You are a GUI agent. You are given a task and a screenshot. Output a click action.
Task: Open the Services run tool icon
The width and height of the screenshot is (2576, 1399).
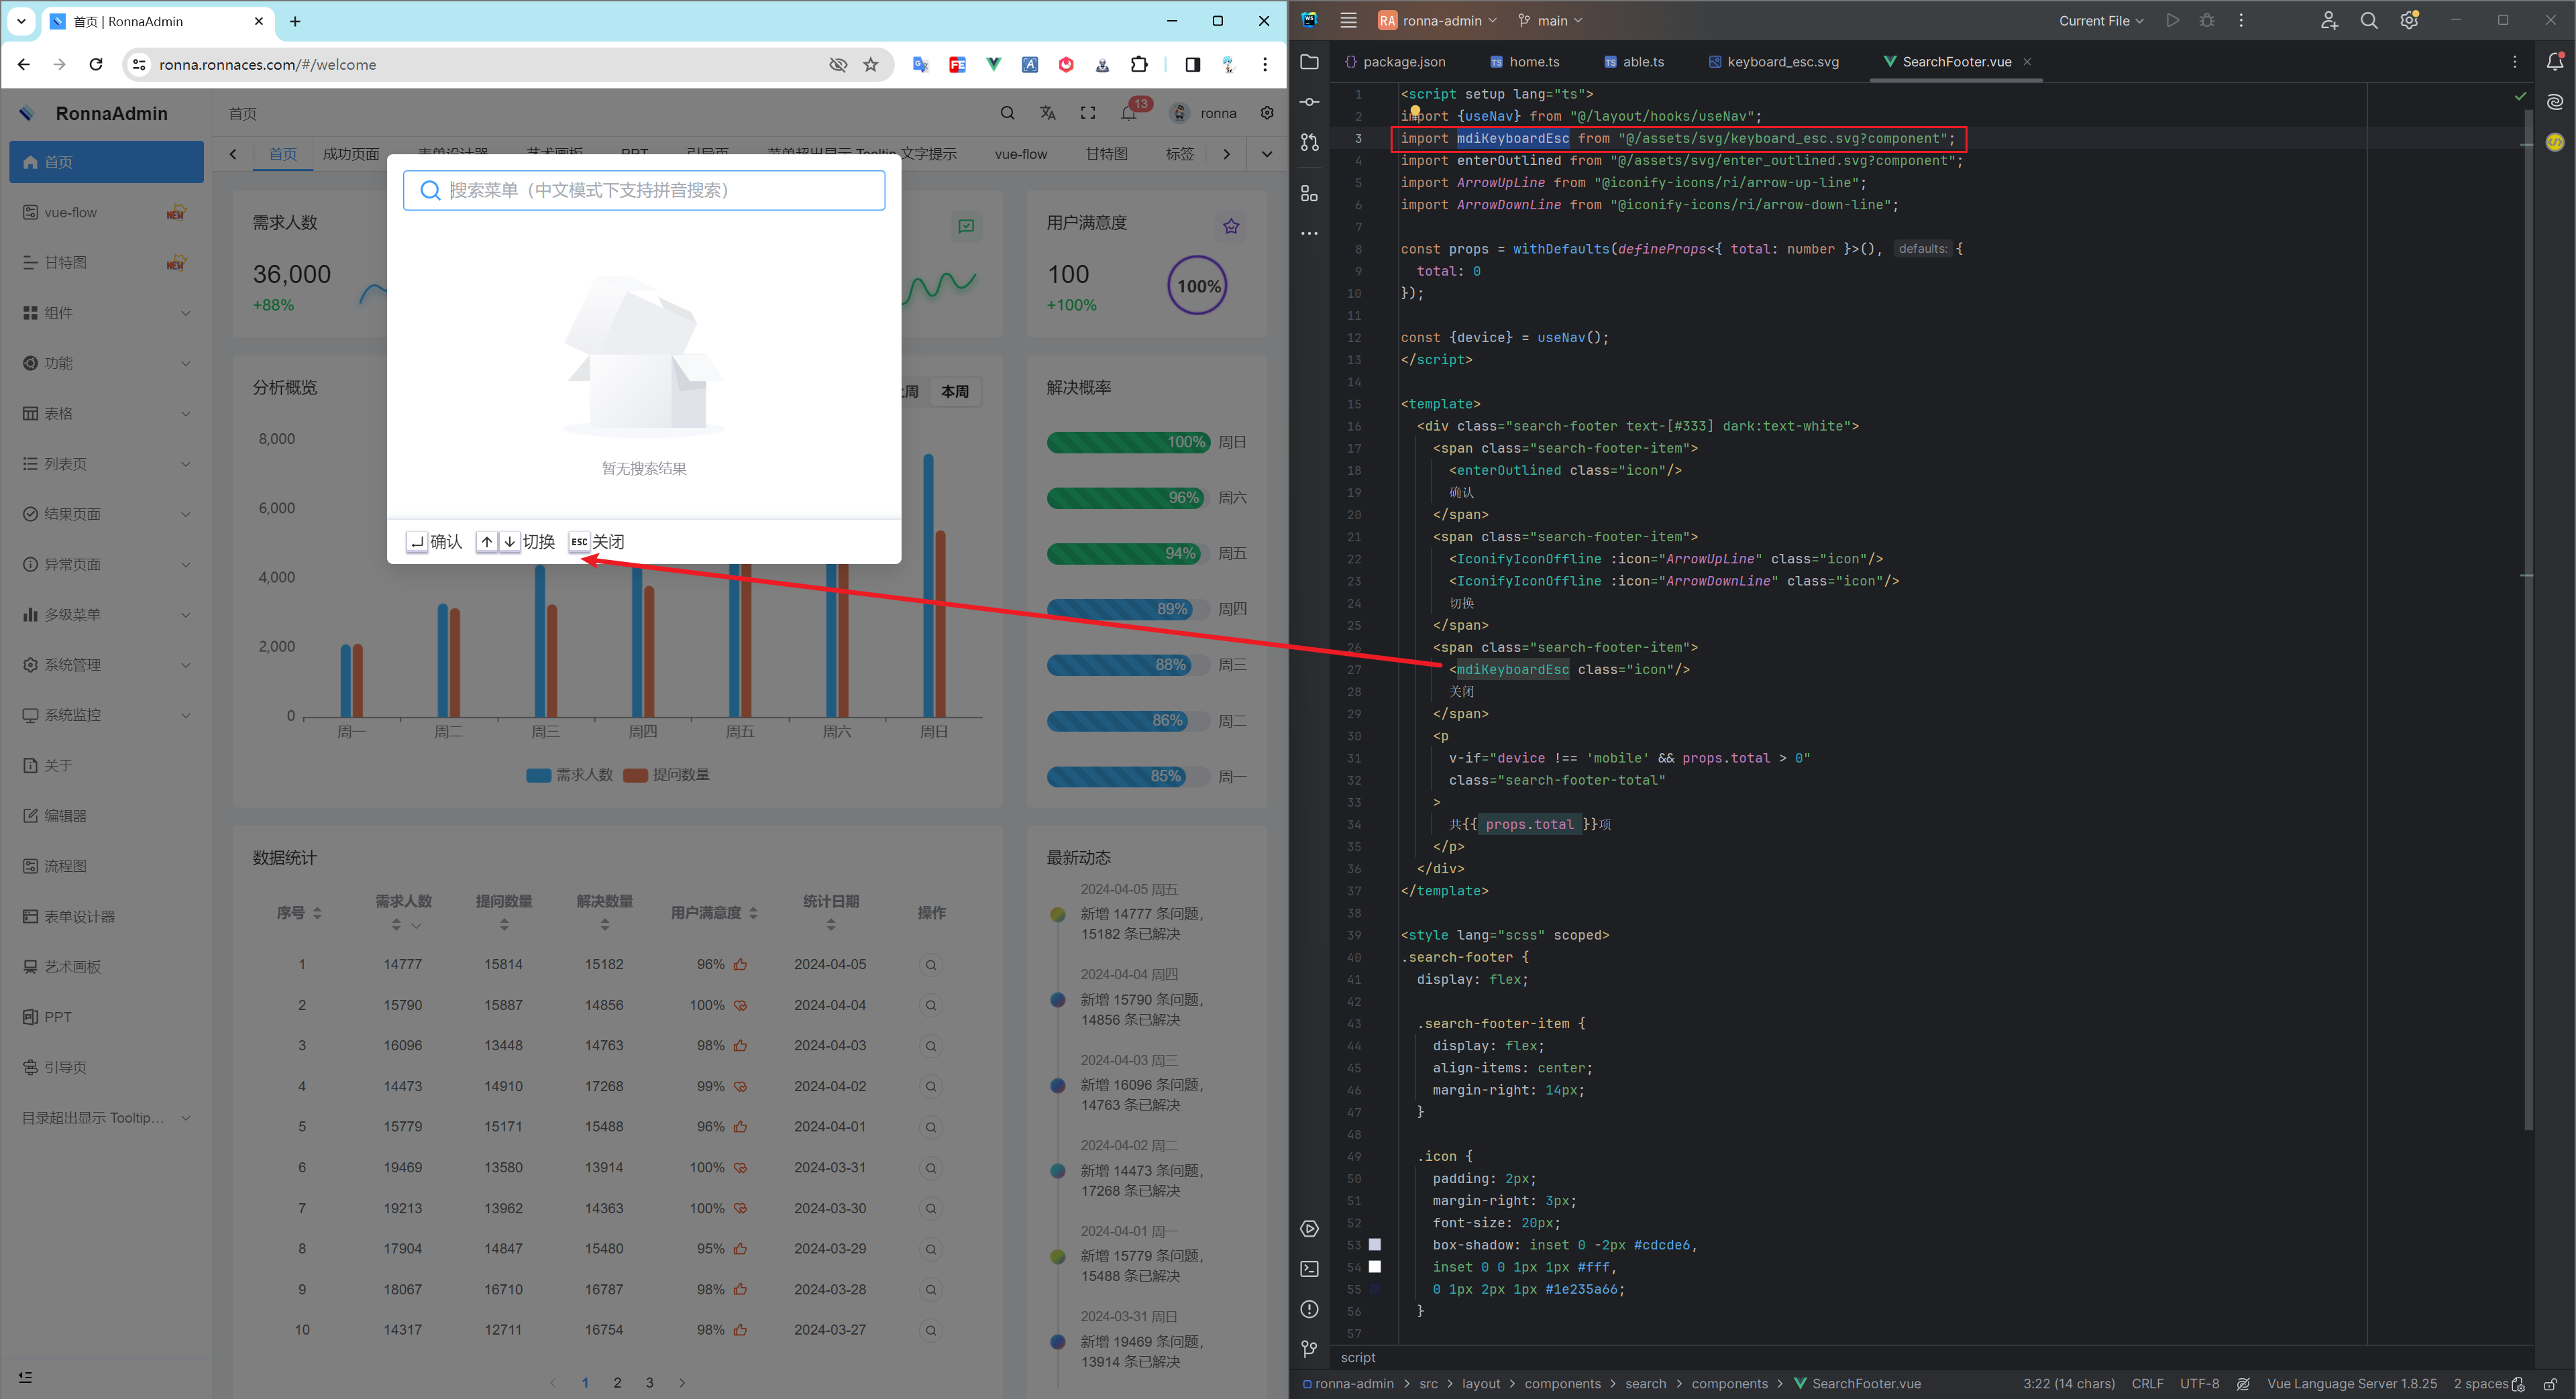coord(1309,1228)
